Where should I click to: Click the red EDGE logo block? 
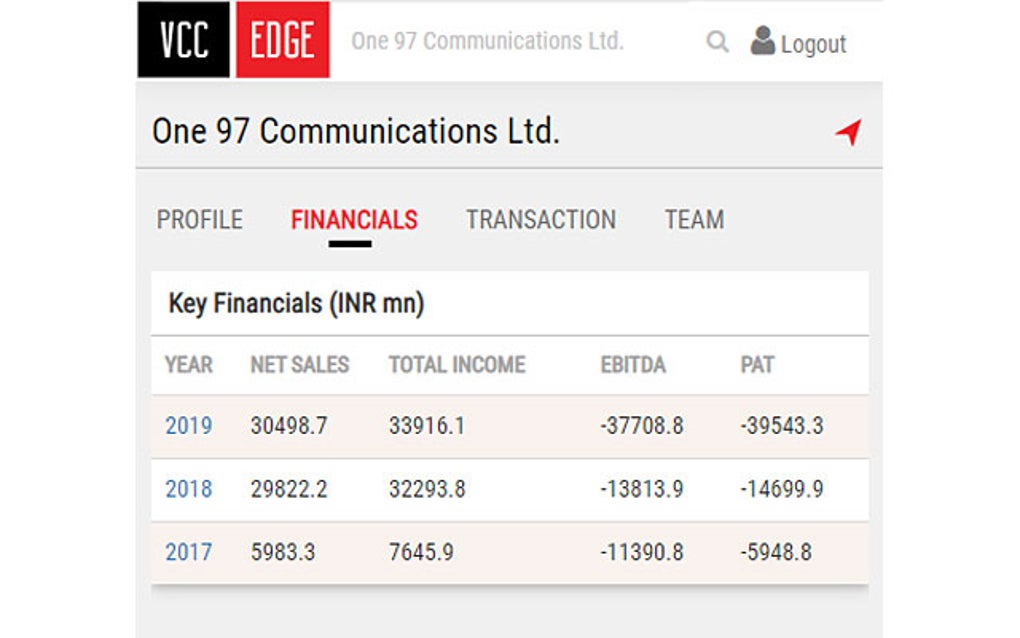click(283, 40)
